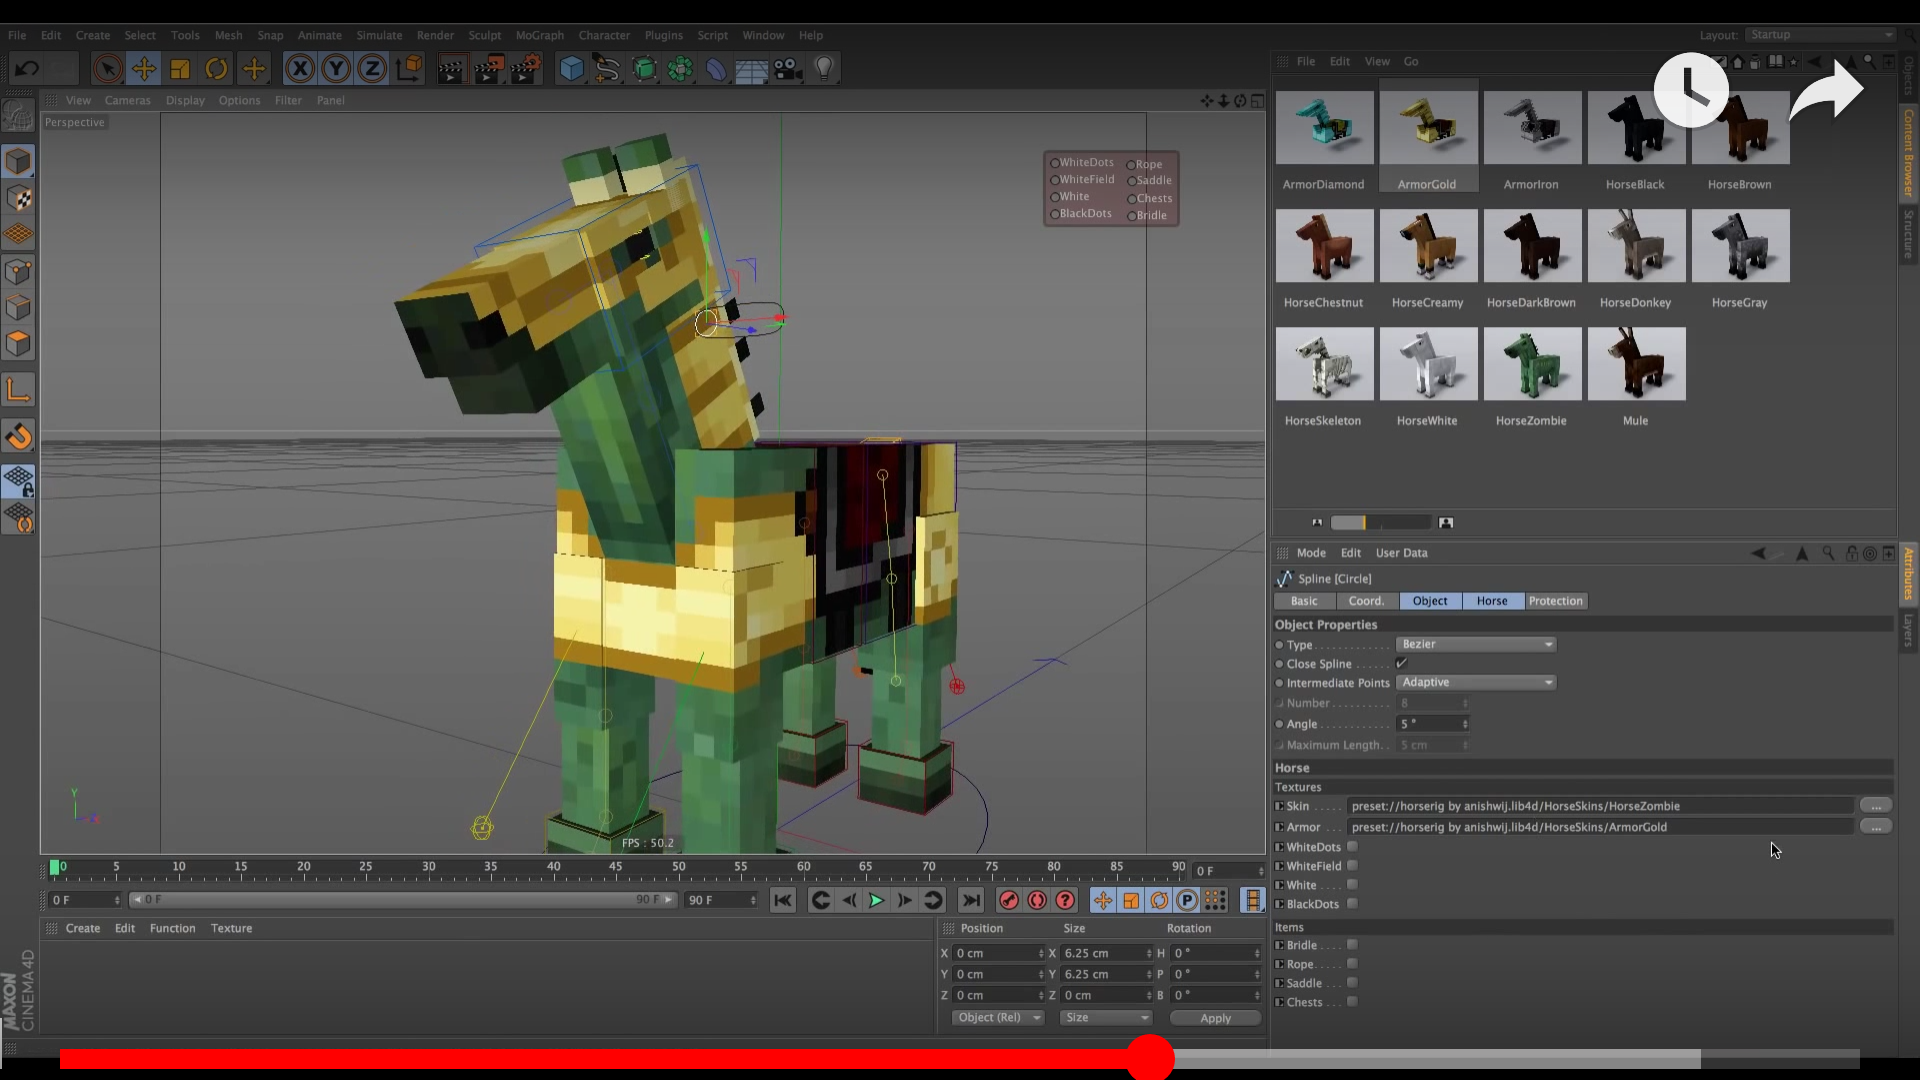Play the animation forward

tap(876, 900)
